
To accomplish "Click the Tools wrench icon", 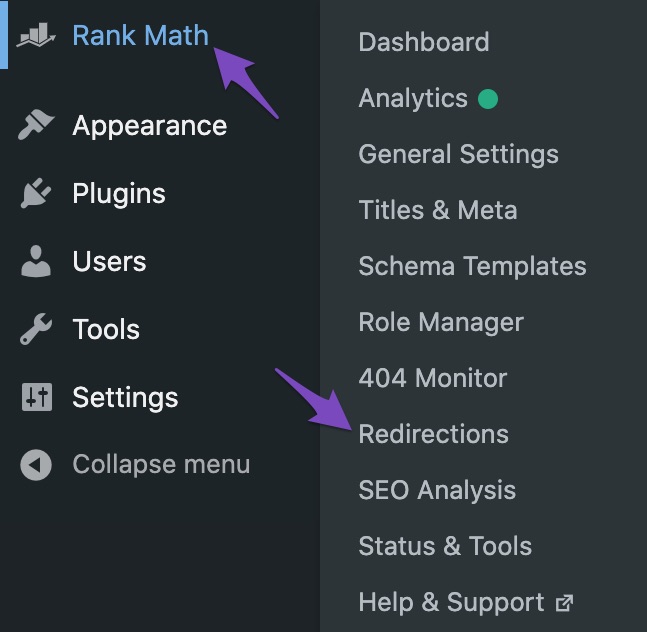I will point(36,330).
